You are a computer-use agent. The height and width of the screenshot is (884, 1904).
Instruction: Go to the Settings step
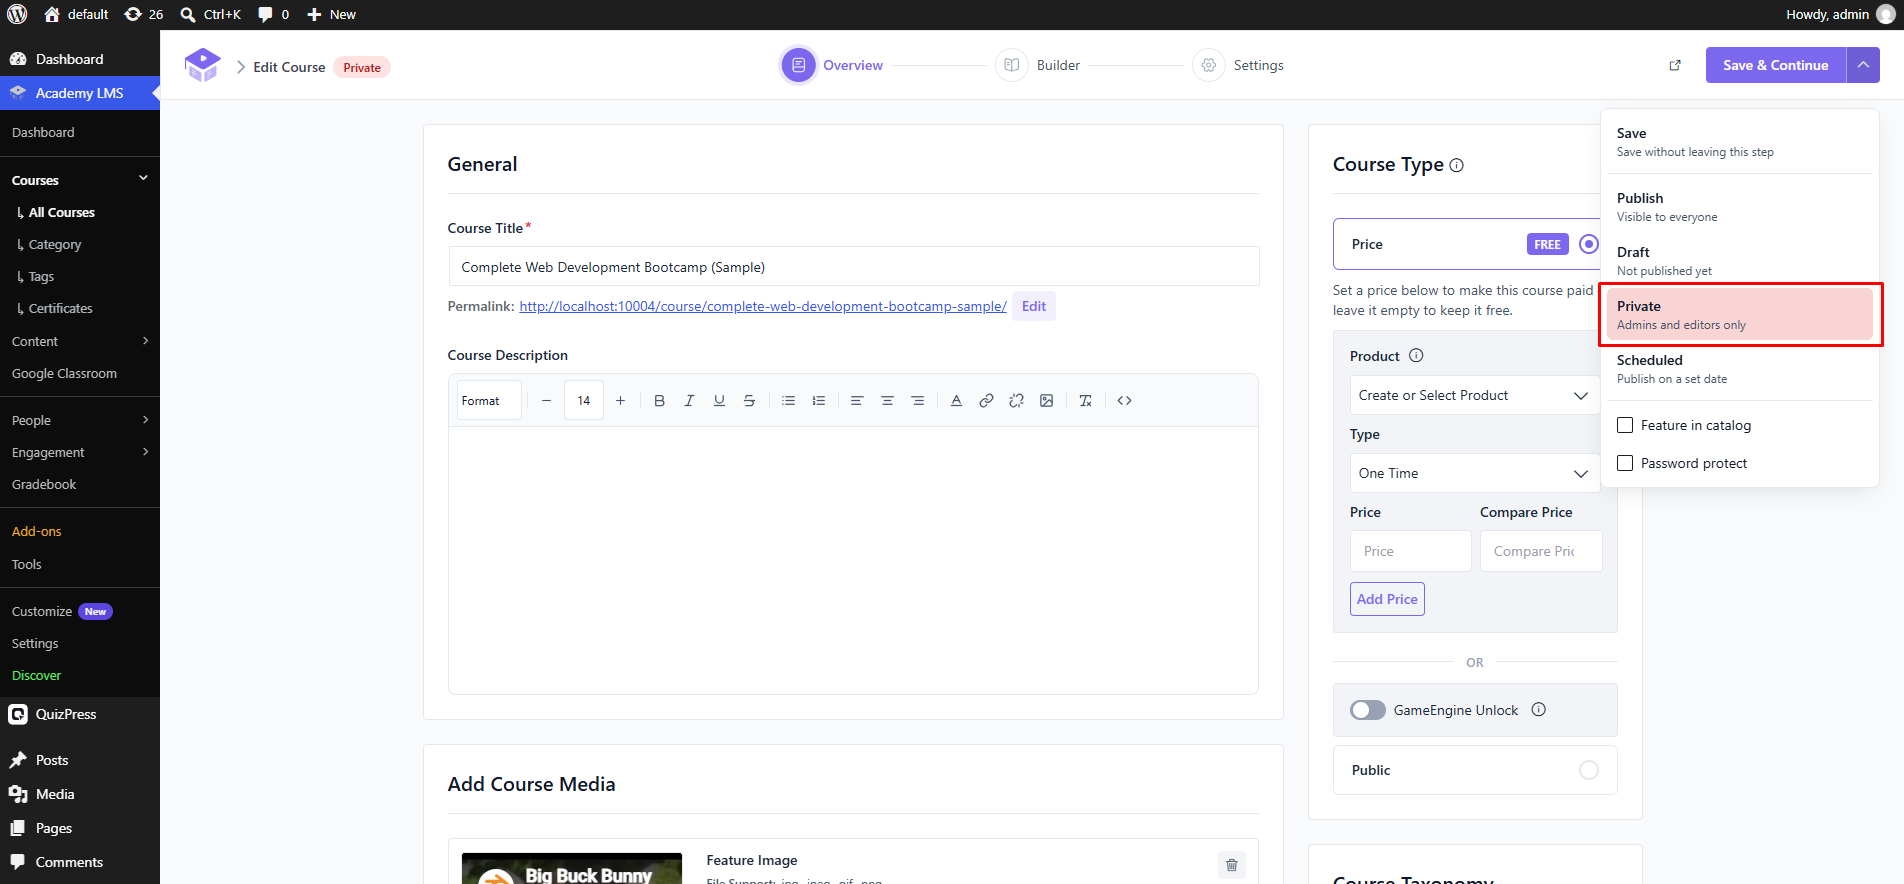(x=1238, y=65)
